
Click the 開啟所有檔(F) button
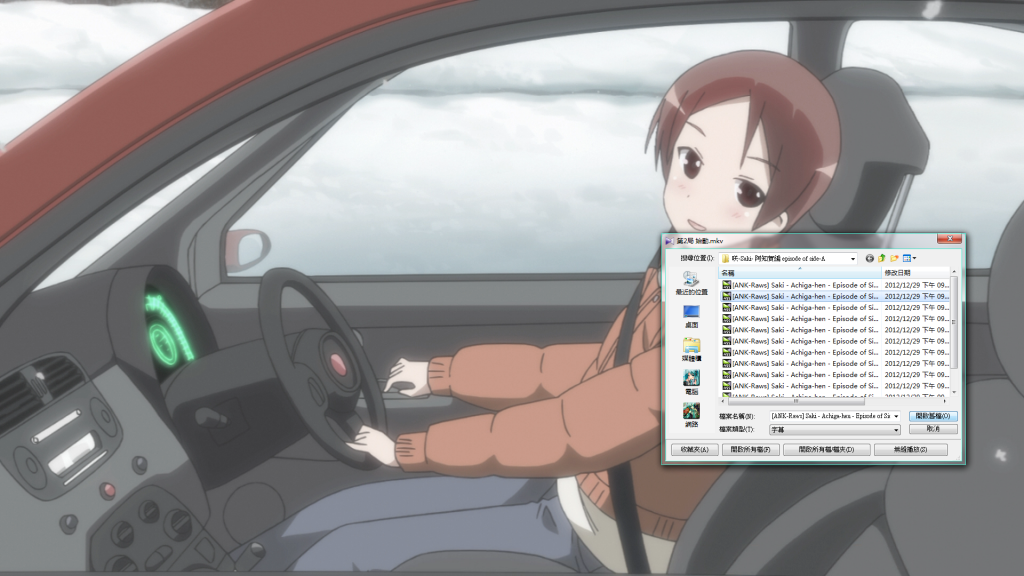[750, 449]
